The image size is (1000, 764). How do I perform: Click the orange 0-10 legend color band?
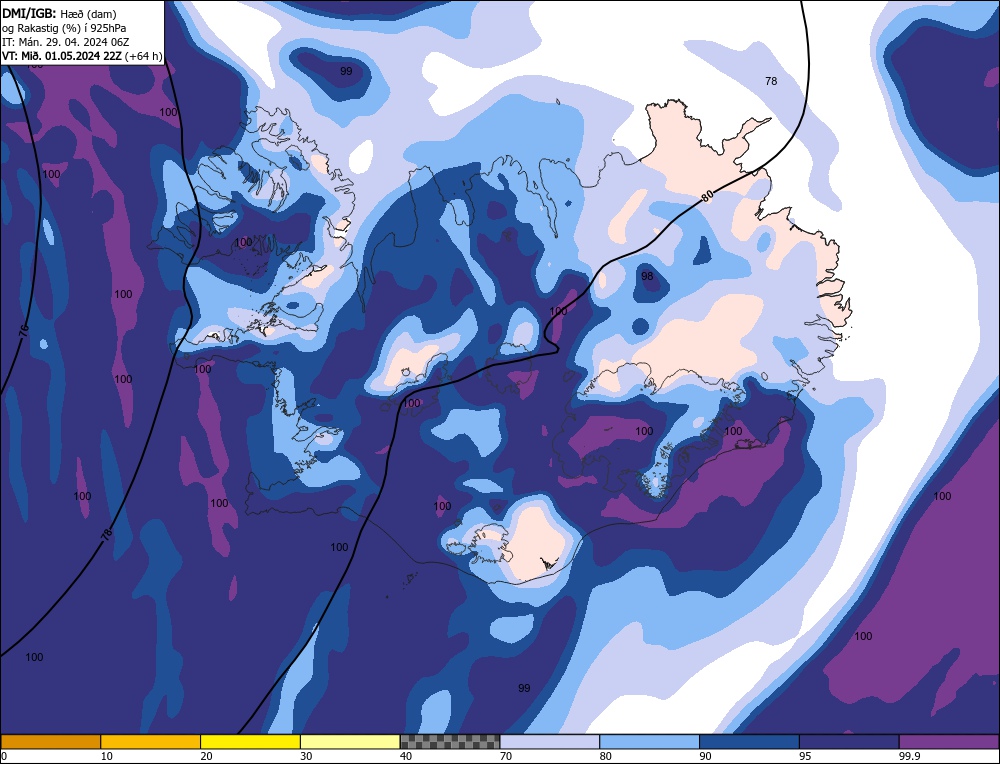tap(50, 741)
